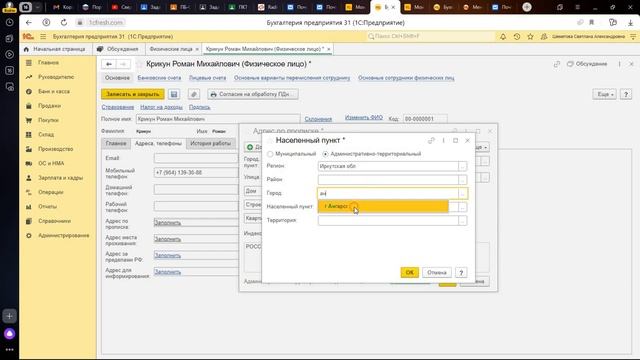Switch to the История работы tab
The image size is (640, 360).
211,144
